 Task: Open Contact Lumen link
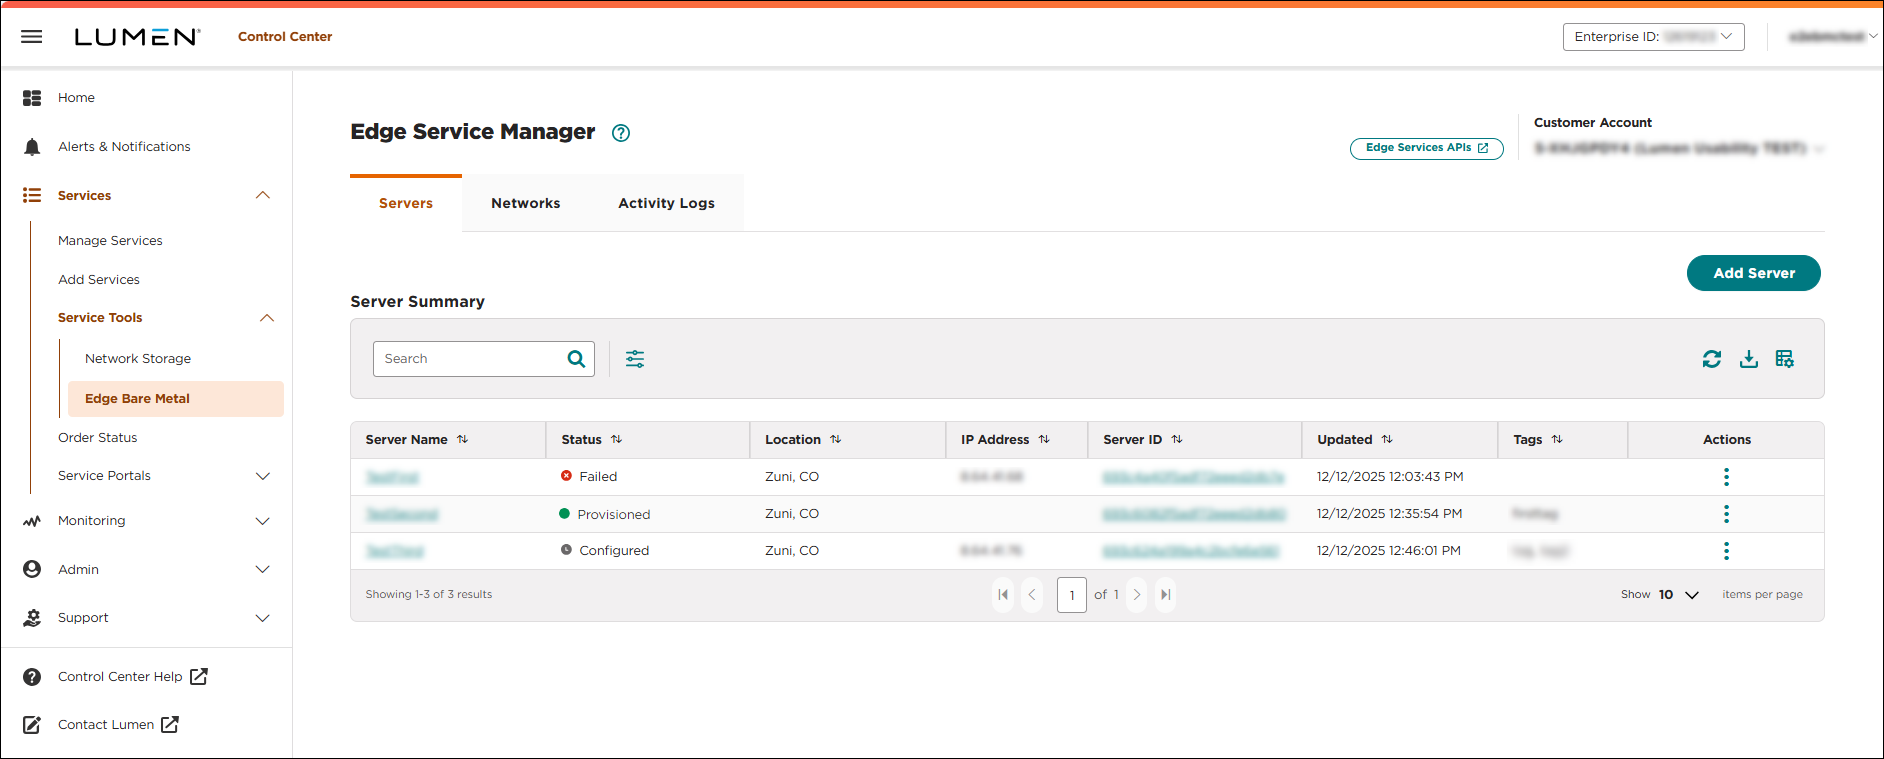coord(118,725)
